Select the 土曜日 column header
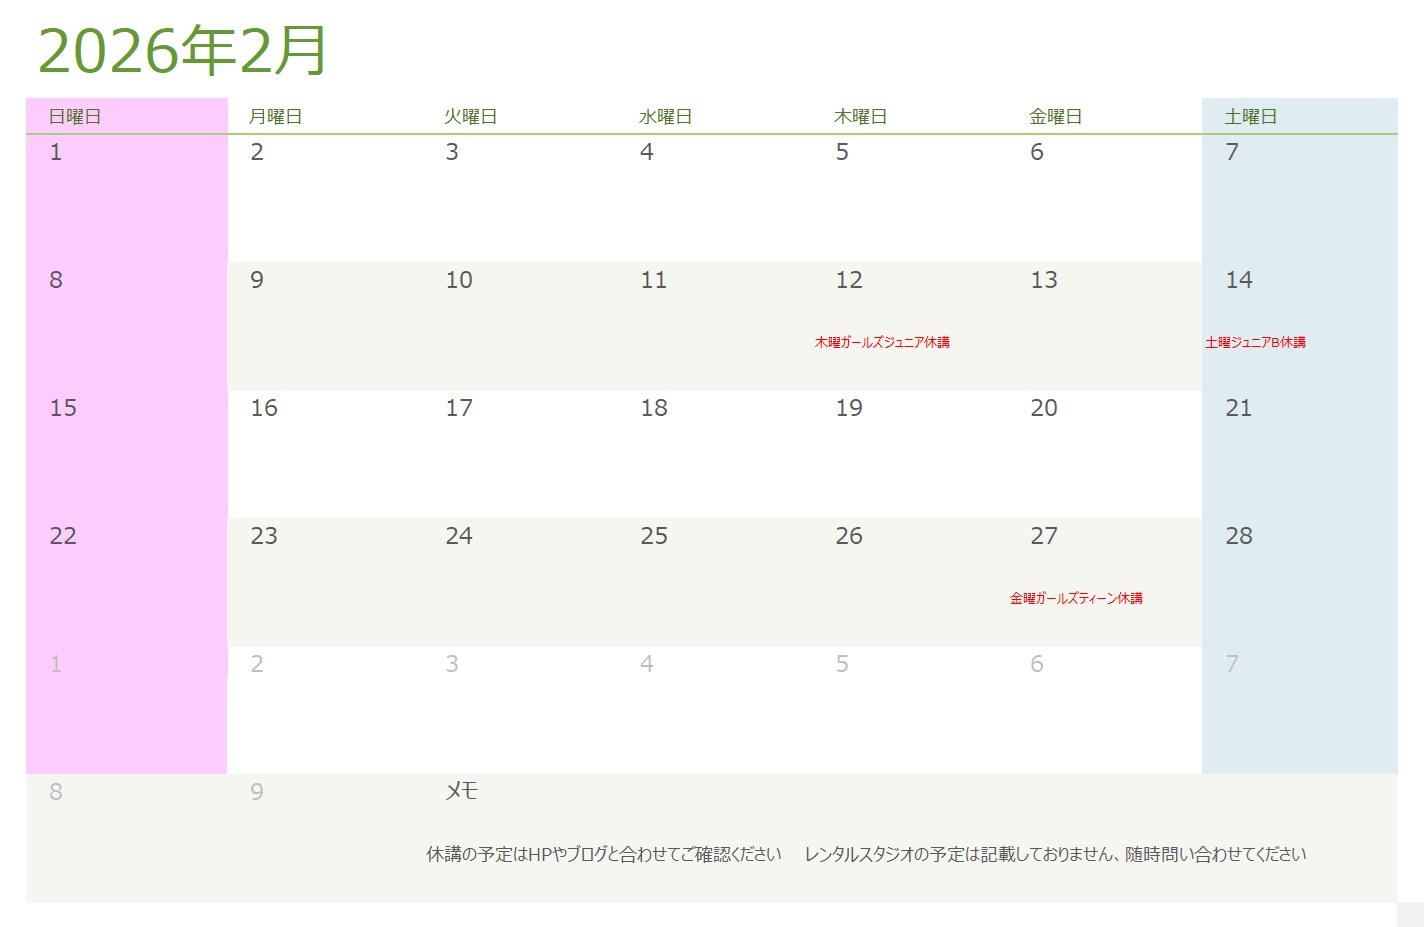The width and height of the screenshot is (1424, 927). click(x=1251, y=117)
